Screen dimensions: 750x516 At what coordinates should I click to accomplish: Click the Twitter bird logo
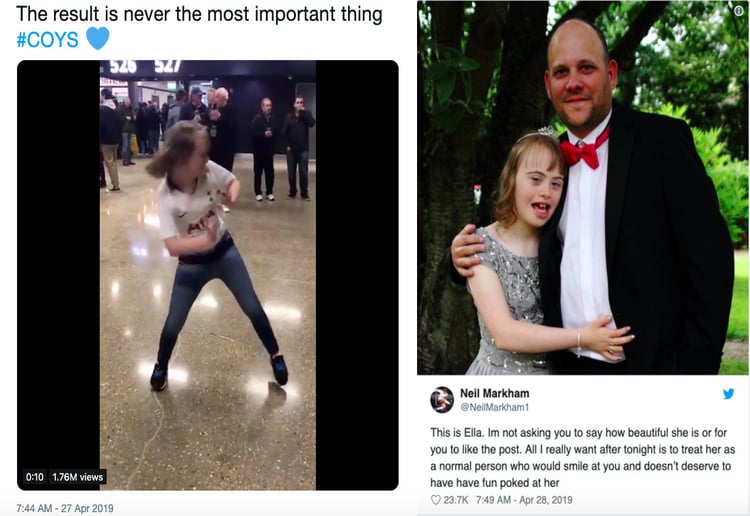(728, 394)
